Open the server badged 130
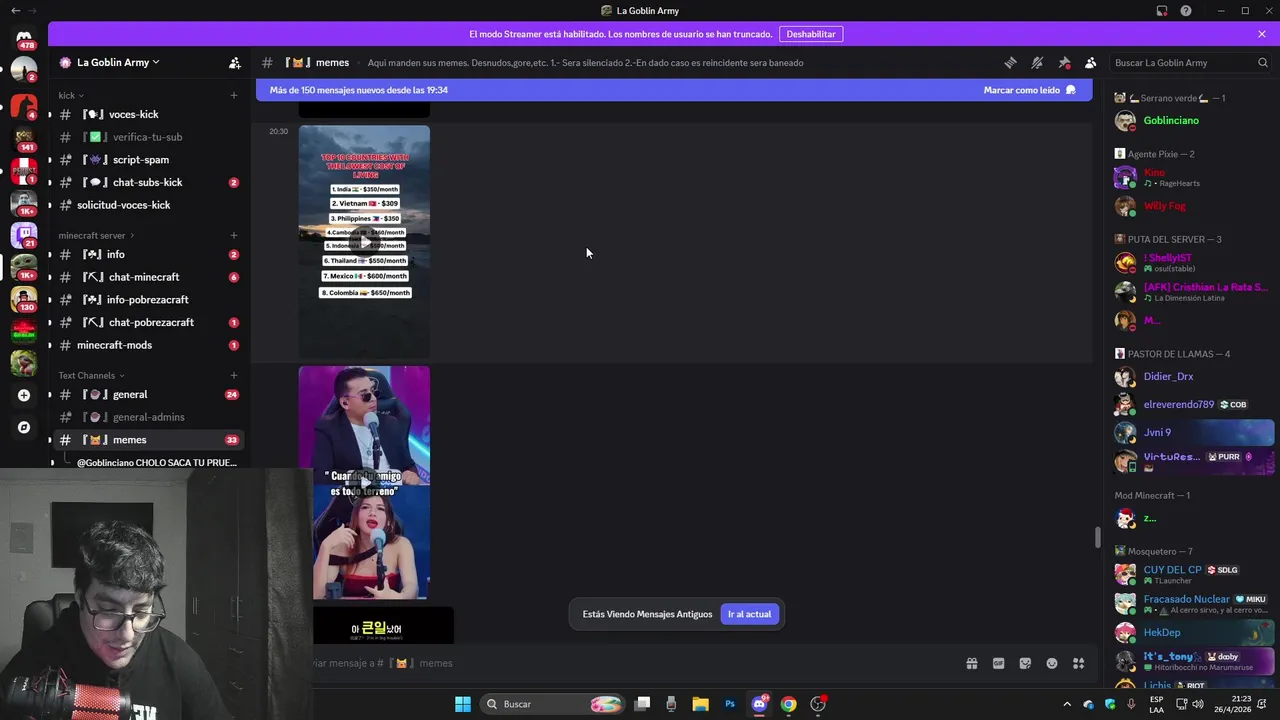The height and width of the screenshot is (720, 1280). click(24, 298)
